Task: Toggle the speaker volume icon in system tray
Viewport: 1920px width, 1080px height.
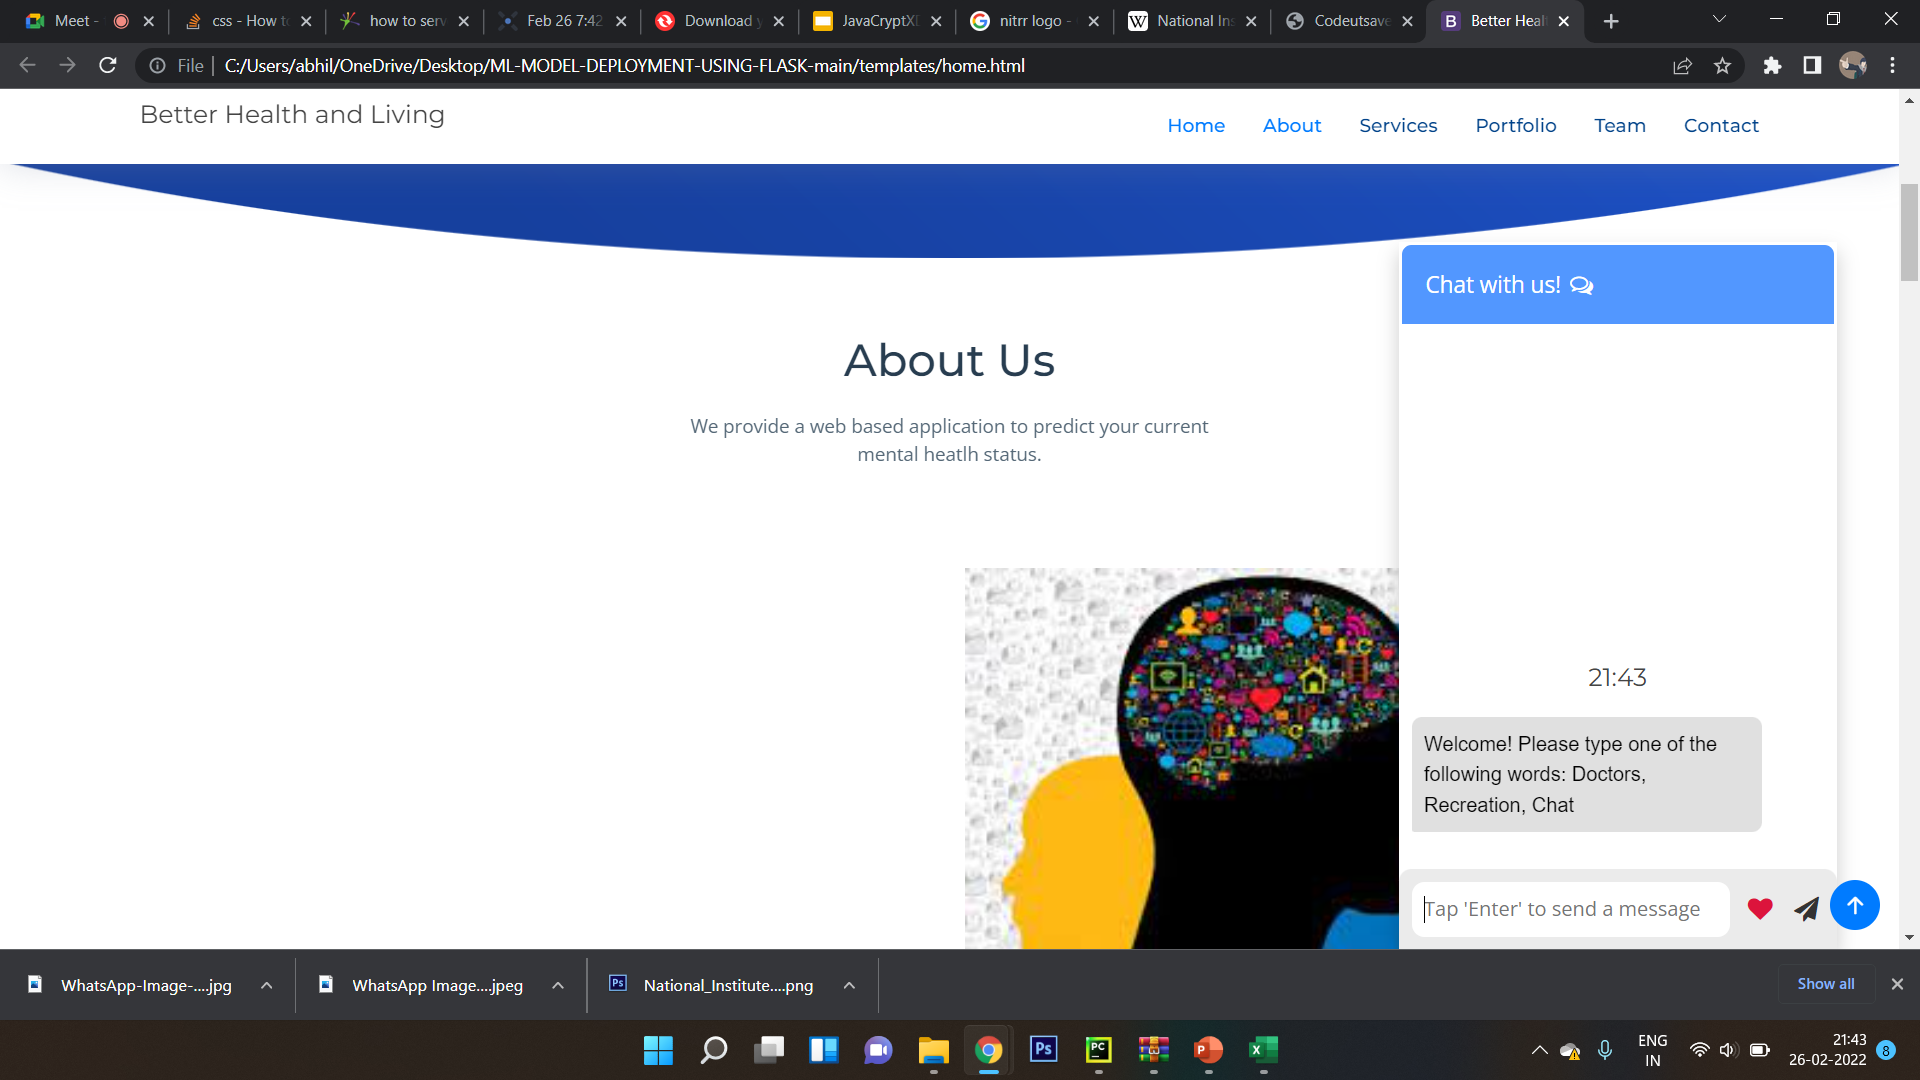Action: click(1727, 1050)
